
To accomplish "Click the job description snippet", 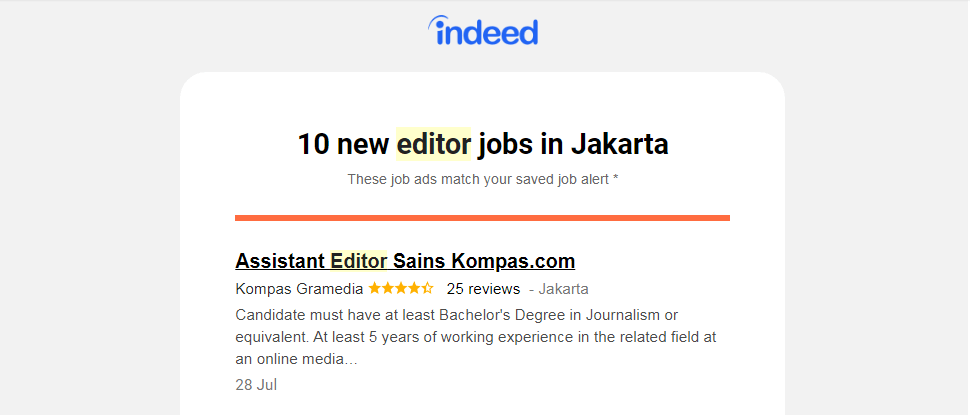I will click(x=476, y=336).
